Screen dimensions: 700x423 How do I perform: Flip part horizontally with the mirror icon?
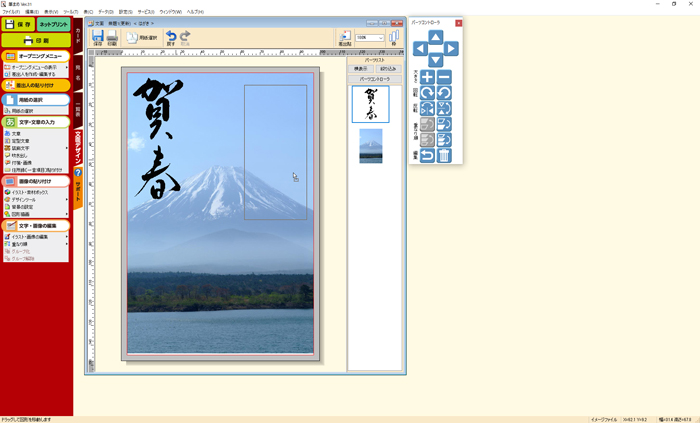(427, 108)
